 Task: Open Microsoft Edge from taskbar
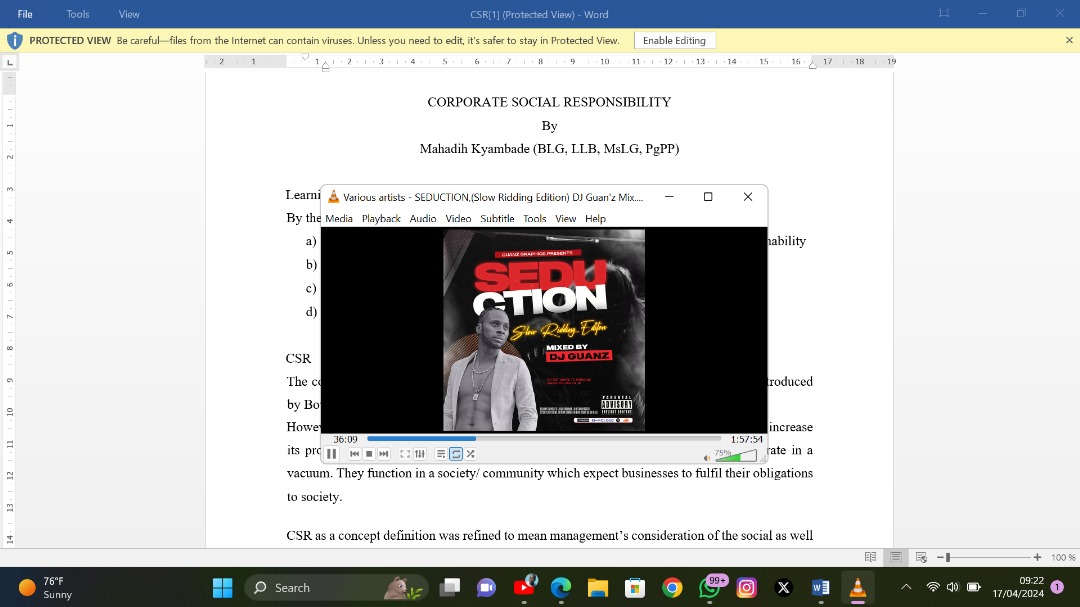(x=561, y=588)
